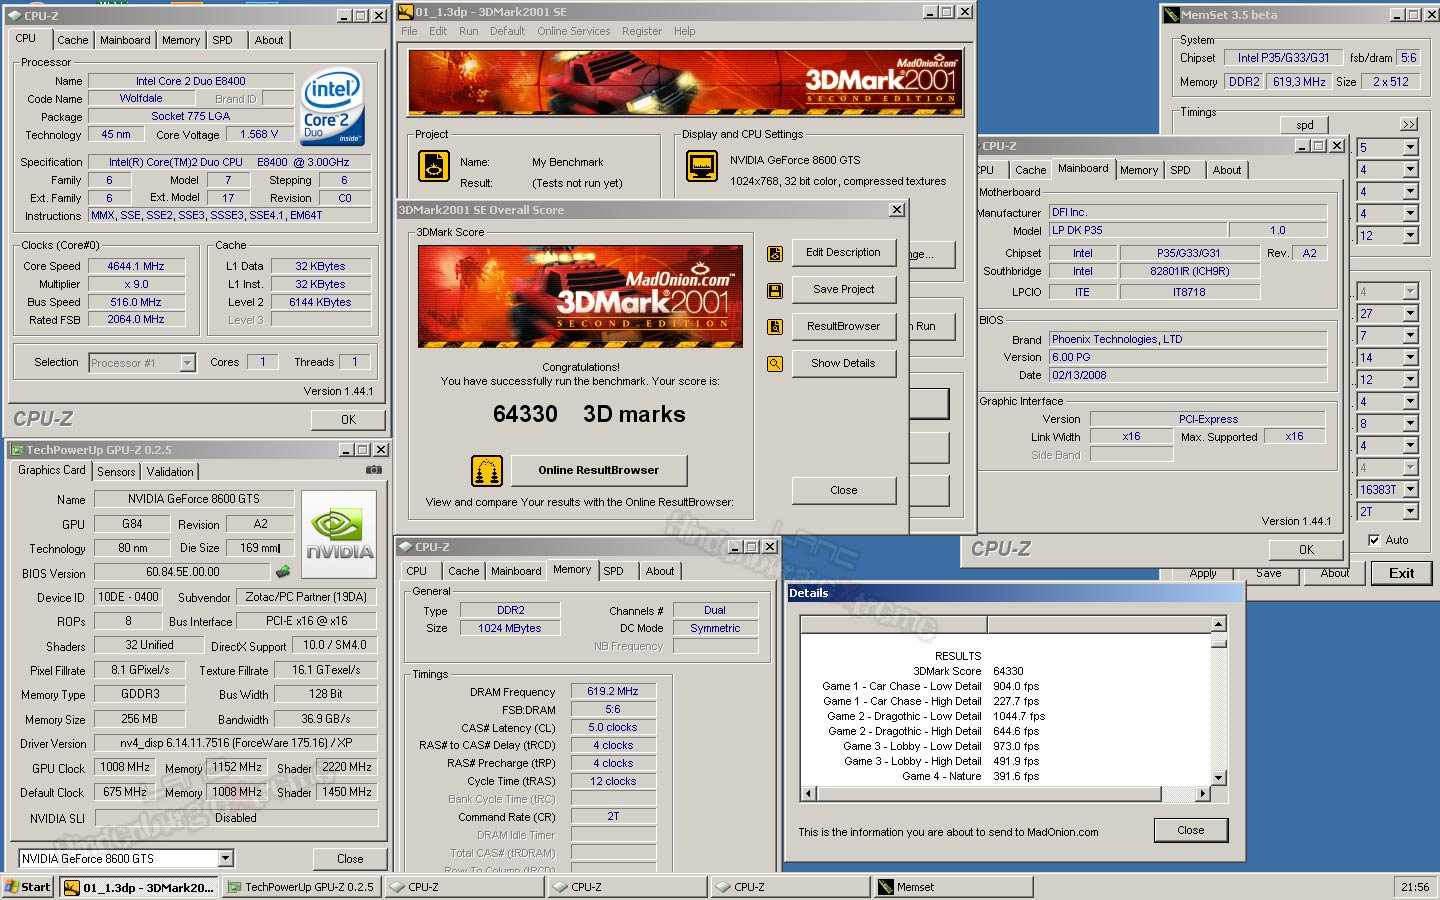Click the Show Details magnifier icon
Screen dimensions: 1440x900
click(x=775, y=364)
